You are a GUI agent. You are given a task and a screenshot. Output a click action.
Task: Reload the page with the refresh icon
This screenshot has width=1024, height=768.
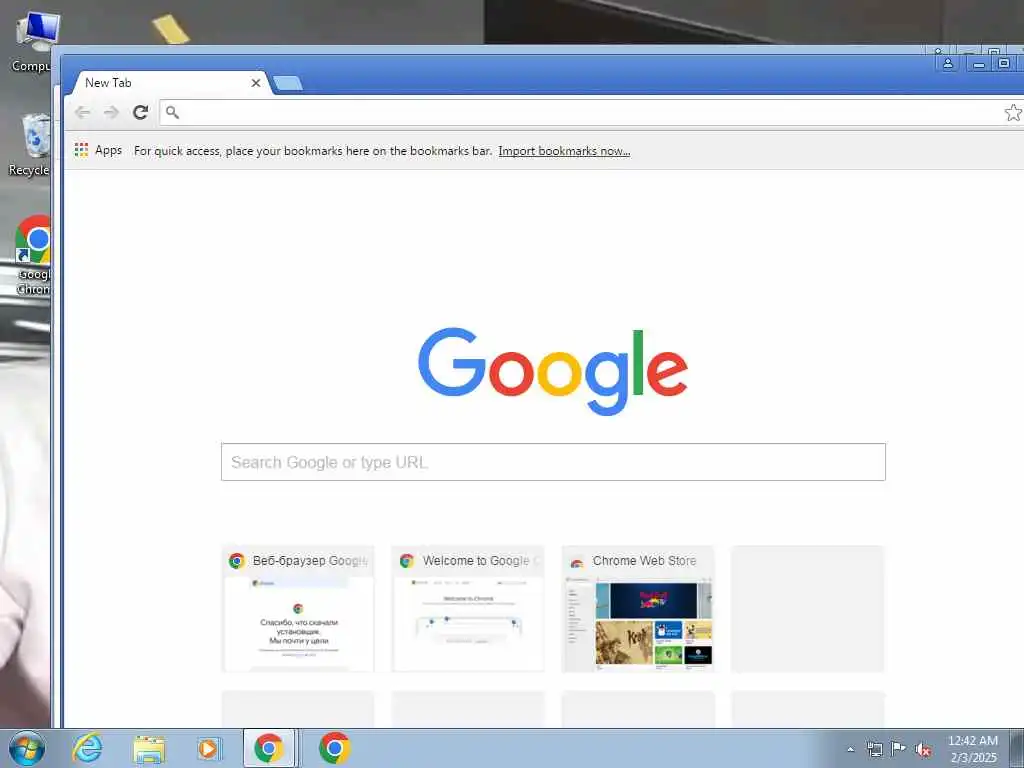[140, 112]
